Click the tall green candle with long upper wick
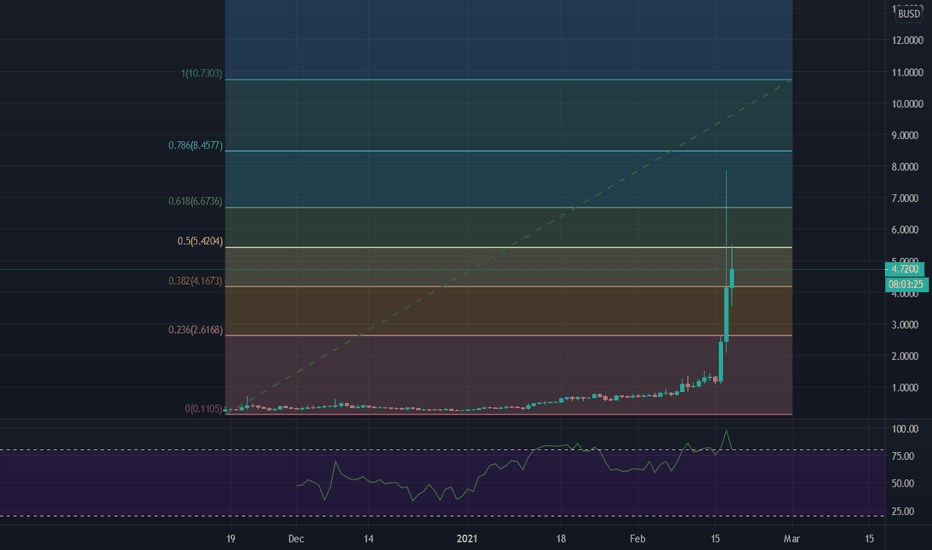 click(726, 314)
